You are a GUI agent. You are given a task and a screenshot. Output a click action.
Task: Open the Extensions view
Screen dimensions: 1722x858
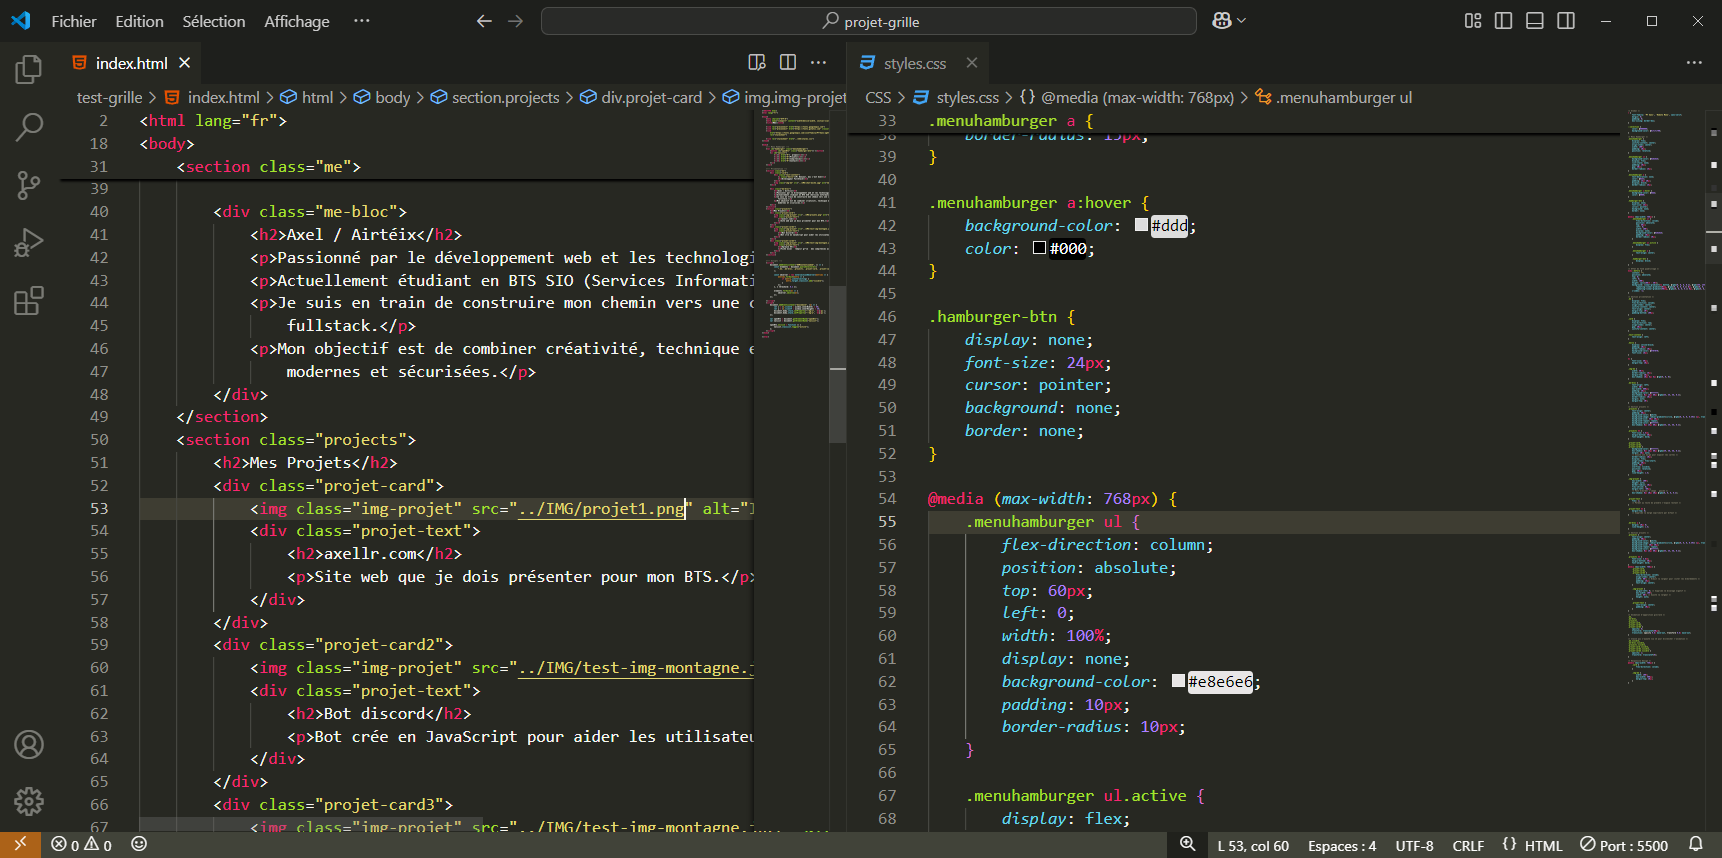coord(29,301)
